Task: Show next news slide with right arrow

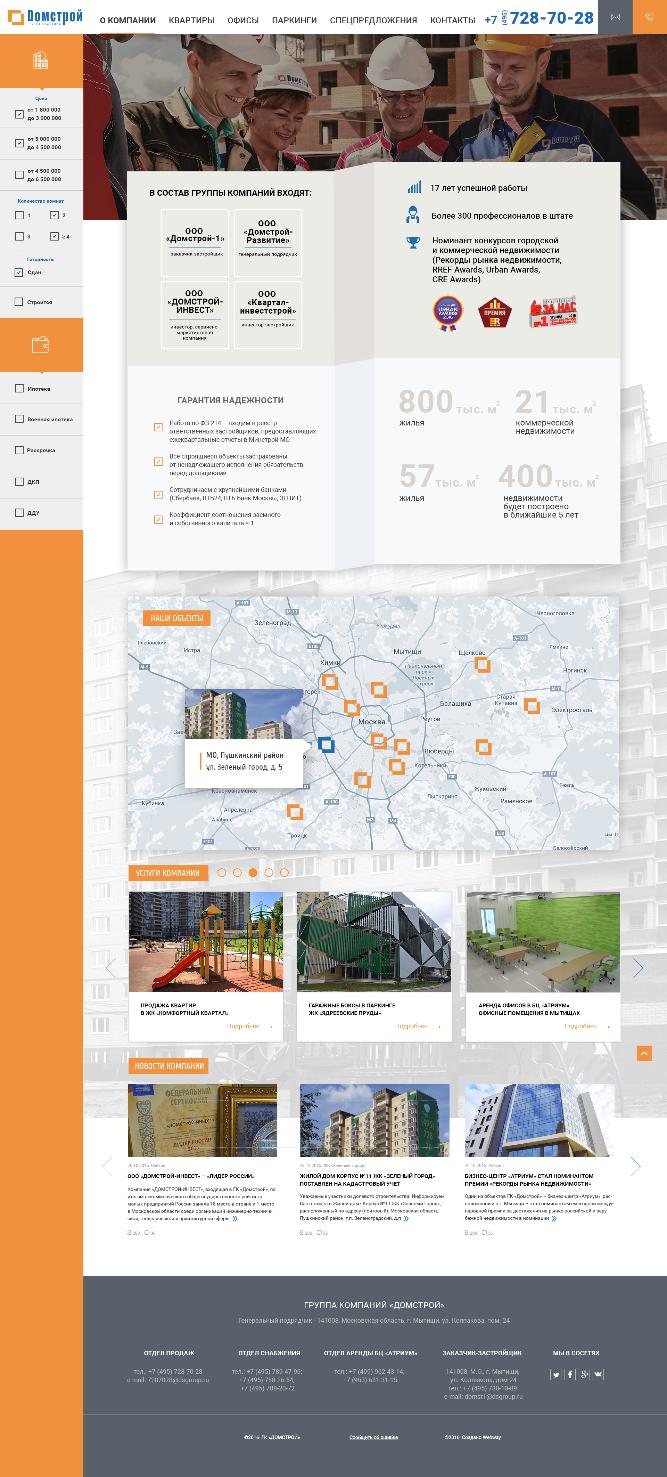Action: click(x=635, y=1166)
